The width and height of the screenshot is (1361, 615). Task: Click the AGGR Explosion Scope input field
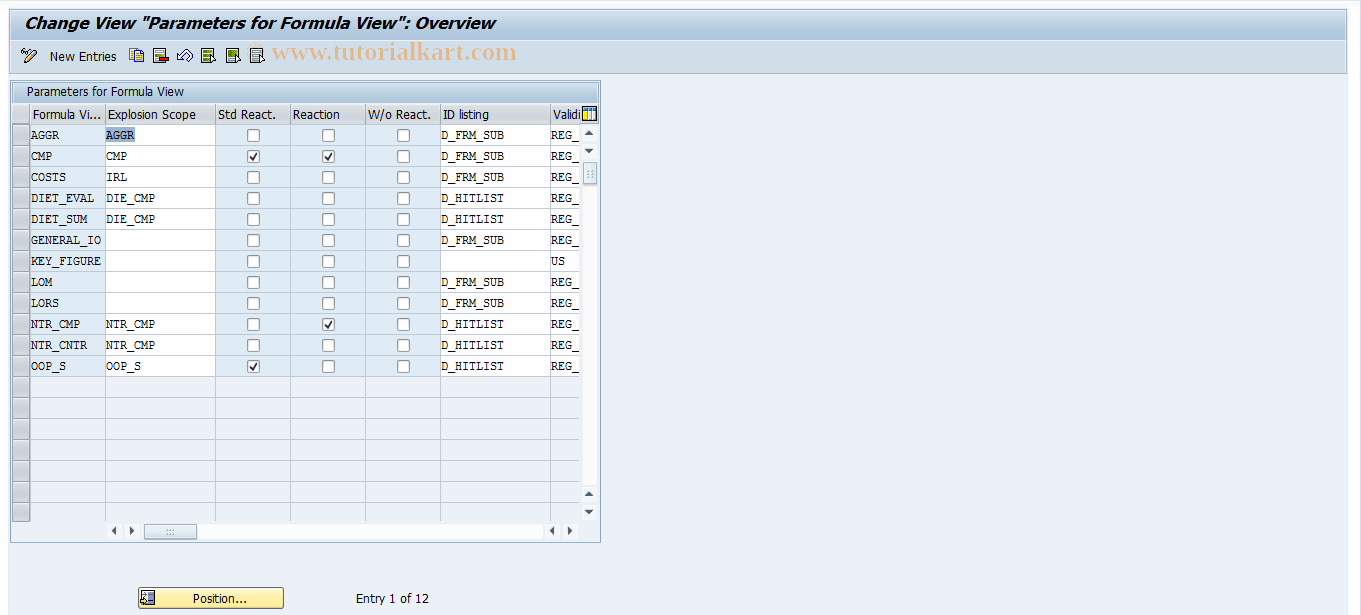[160, 135]
